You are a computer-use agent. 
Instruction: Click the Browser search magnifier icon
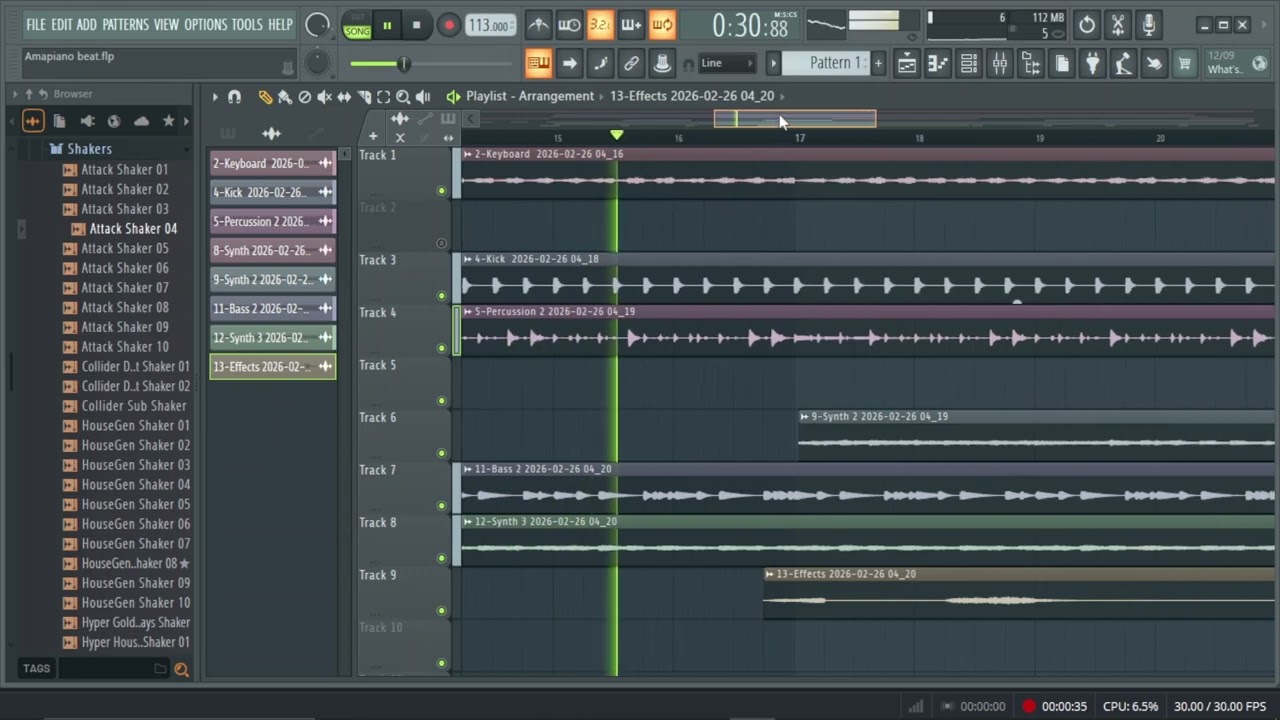181,670
